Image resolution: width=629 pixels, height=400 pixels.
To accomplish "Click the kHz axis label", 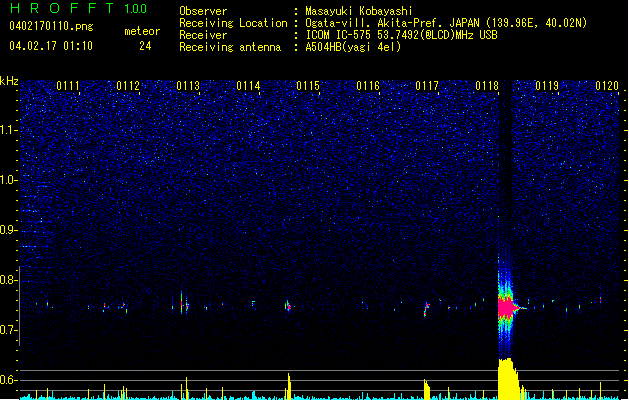I will 9,81.
